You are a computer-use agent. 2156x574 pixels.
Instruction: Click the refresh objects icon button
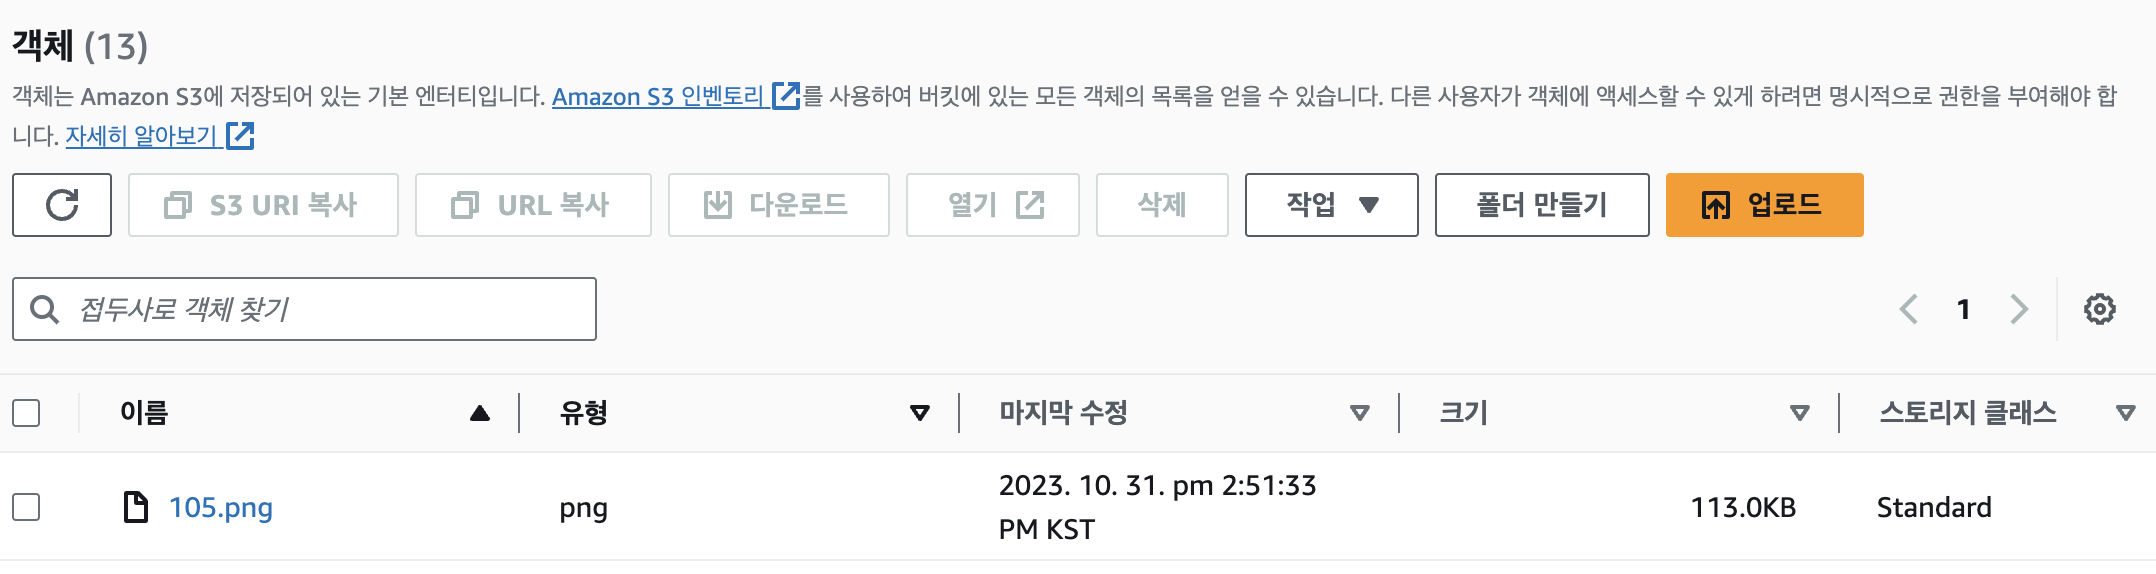pyautogui.click(x=62, y=205)
